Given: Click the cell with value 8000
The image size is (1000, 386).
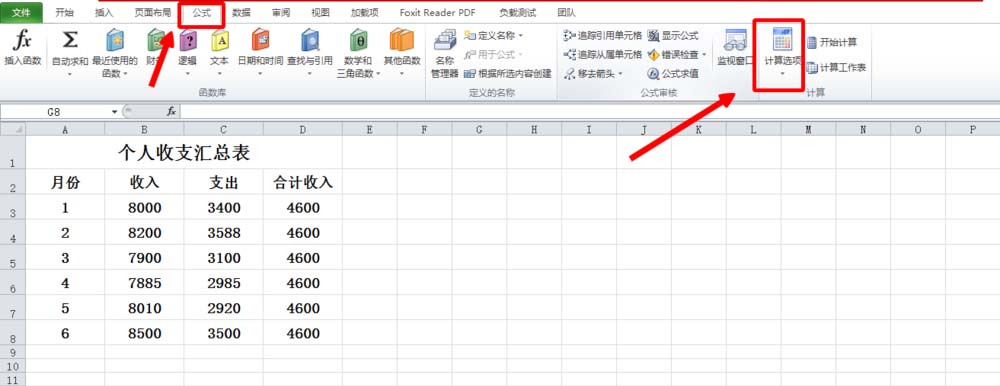Looking at the screenshot, I should click(144, 207).
